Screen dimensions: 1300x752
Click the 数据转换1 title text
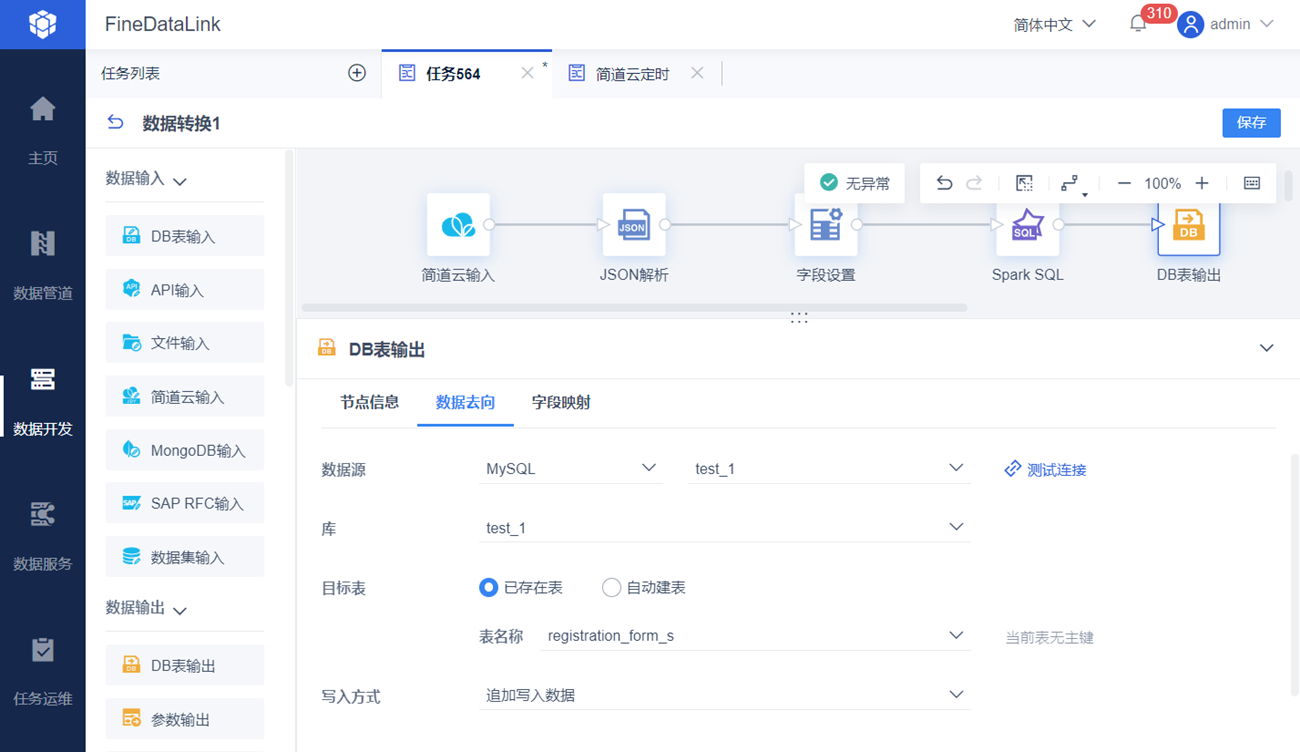(x=181, y=123)
